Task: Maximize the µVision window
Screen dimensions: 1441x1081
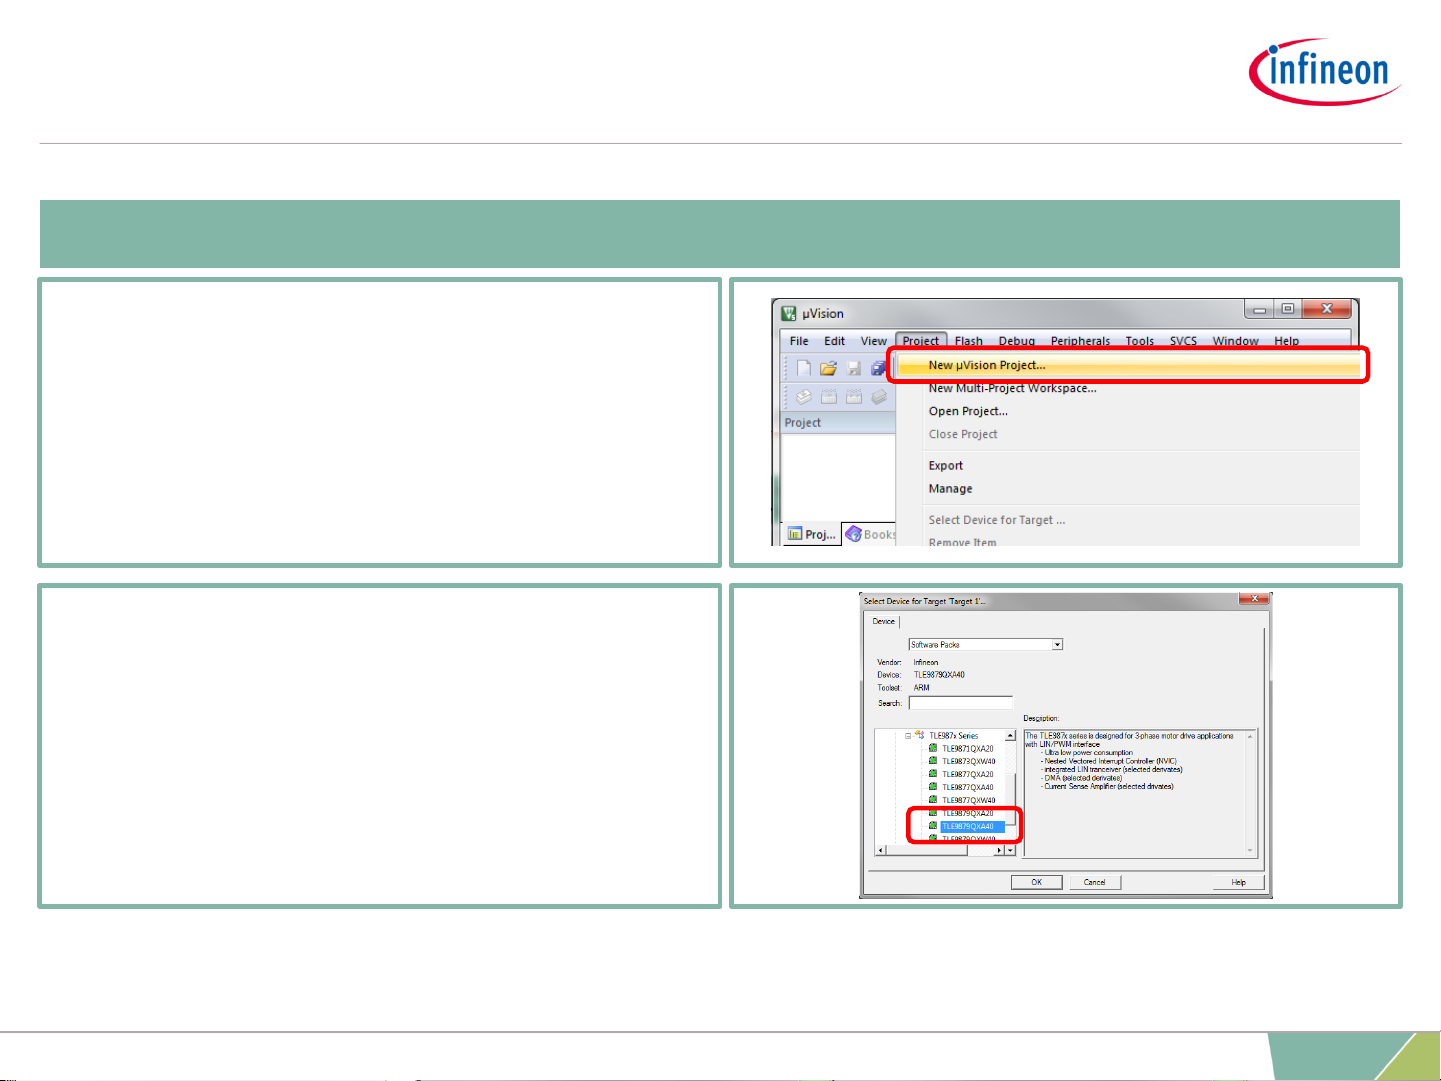Action: click(1288, 309)
